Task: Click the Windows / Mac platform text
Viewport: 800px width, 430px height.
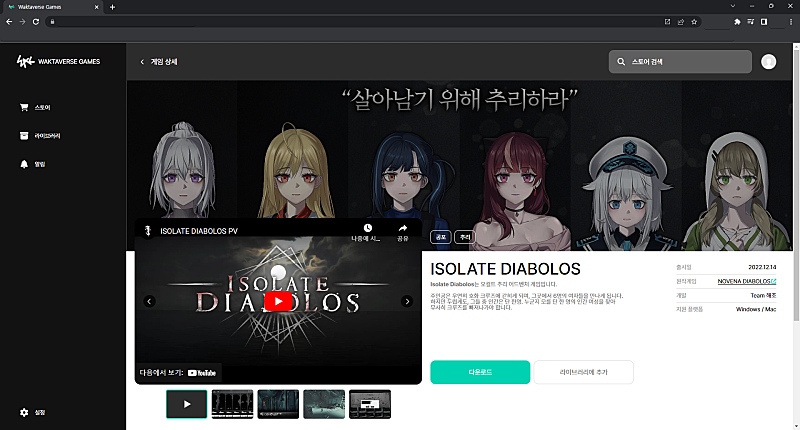Action: tap(756, 309)
